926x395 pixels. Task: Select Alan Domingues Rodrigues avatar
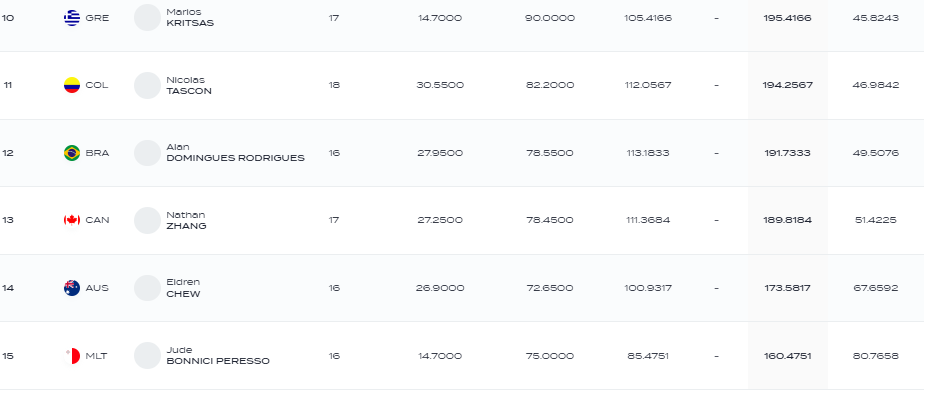pyautogui.click(x=148, y=153)
